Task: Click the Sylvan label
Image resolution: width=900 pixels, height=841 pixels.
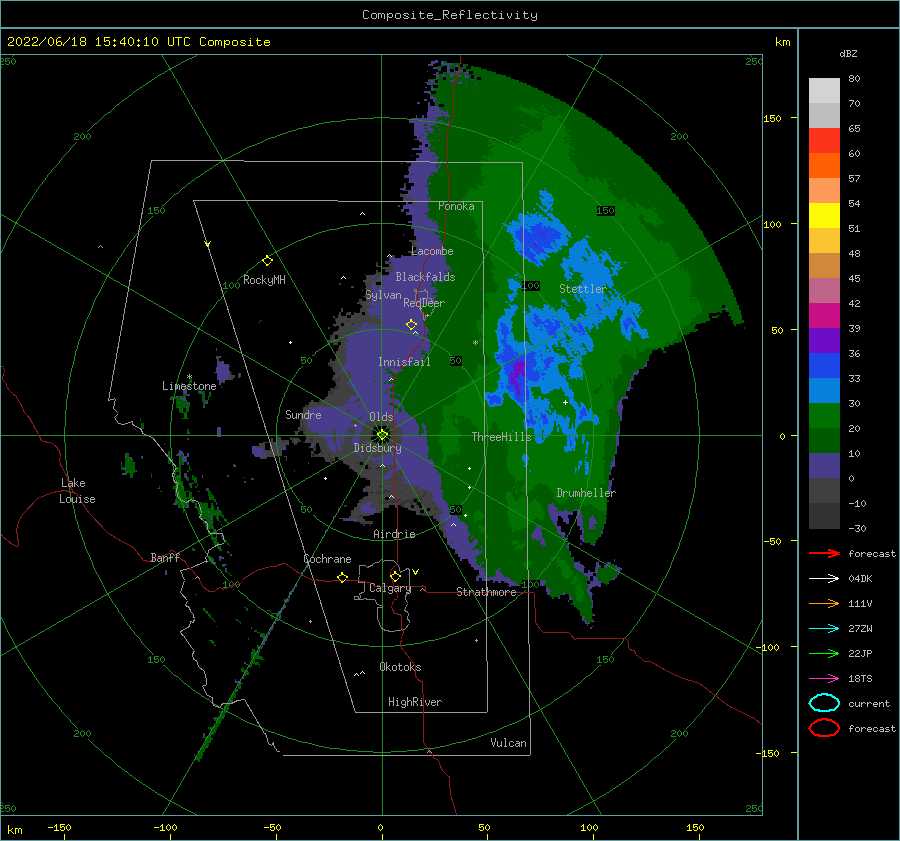Action: pos(383,295)
